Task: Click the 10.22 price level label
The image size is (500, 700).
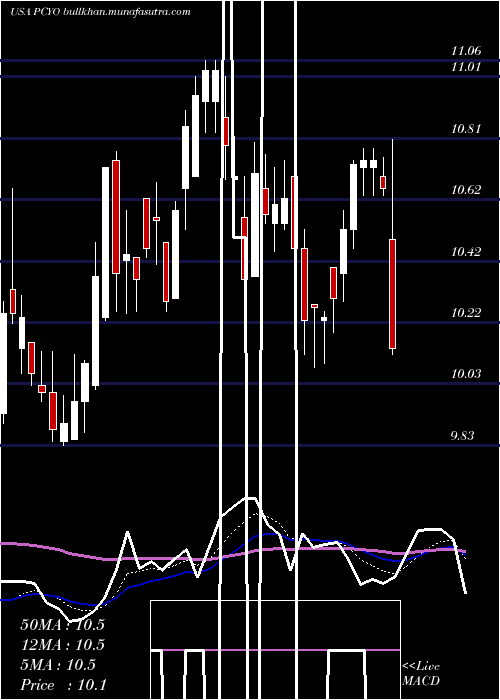Action: [467, 313]
